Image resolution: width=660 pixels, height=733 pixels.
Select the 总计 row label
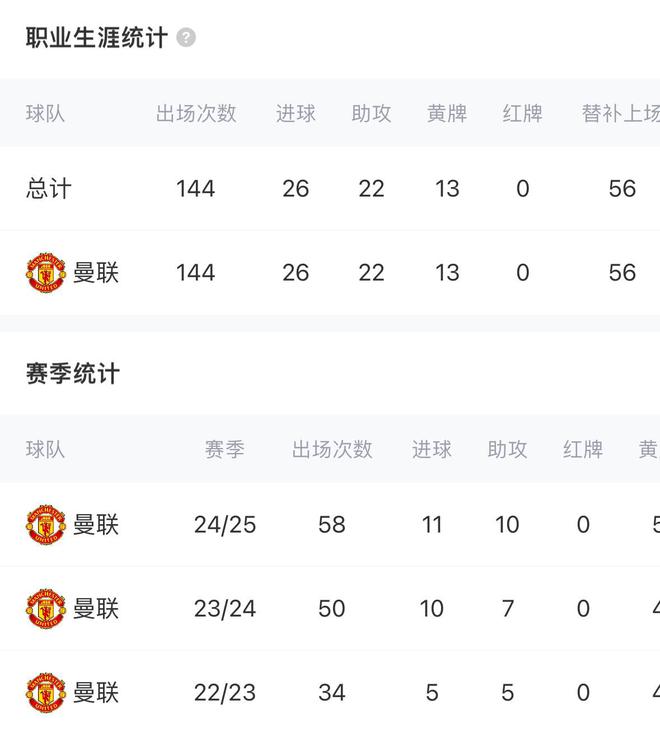(x=48, y=188)
